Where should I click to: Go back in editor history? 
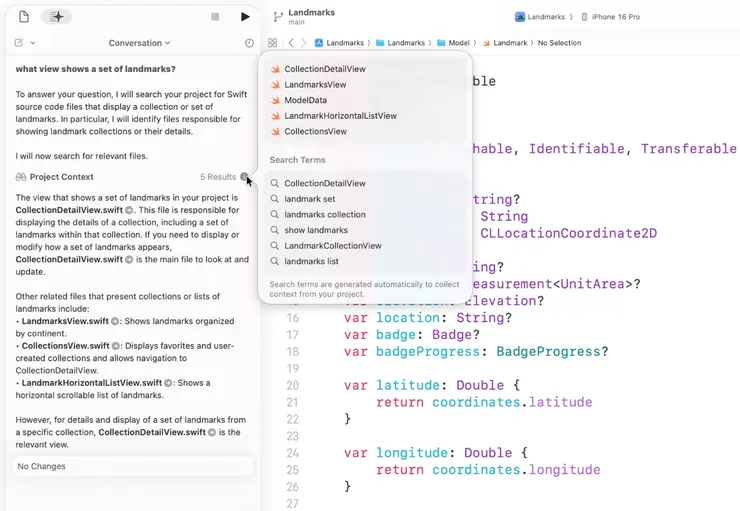pos(291,43)
